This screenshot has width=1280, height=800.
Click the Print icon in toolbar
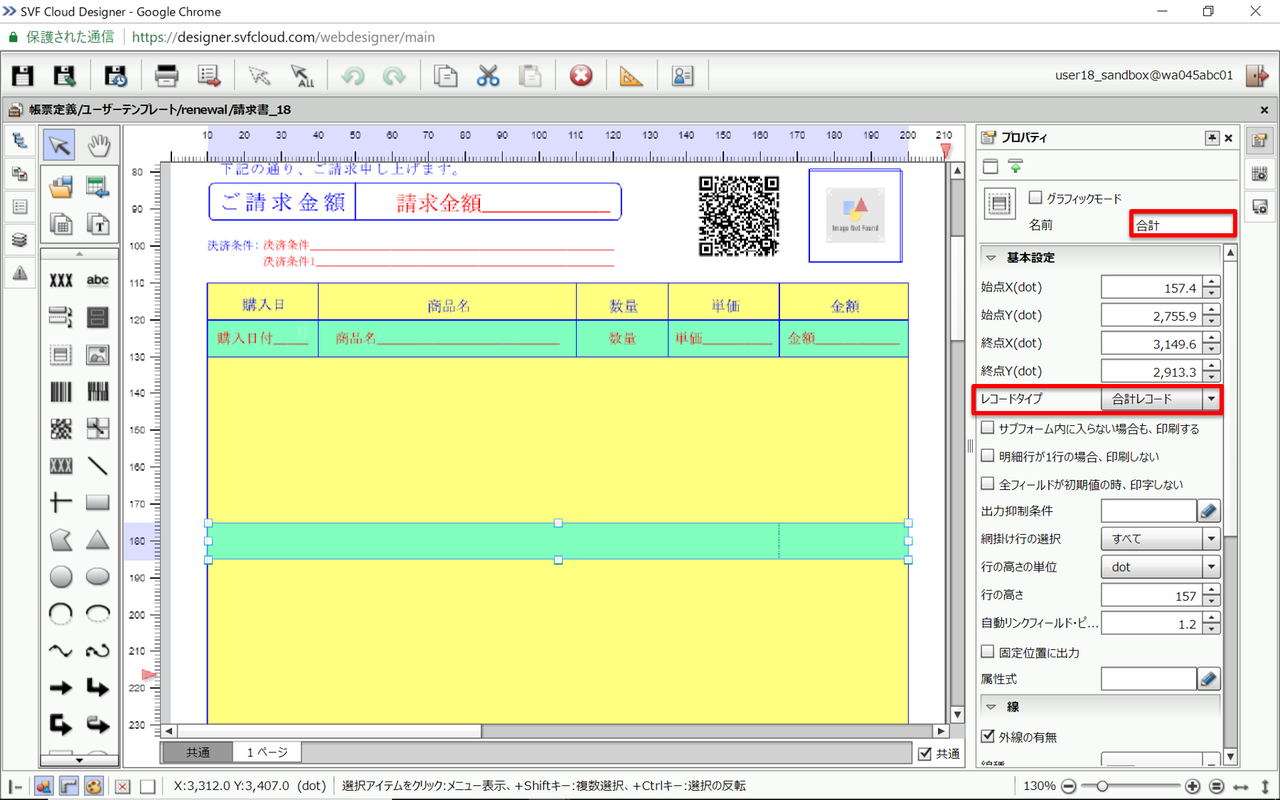(166, 76)
